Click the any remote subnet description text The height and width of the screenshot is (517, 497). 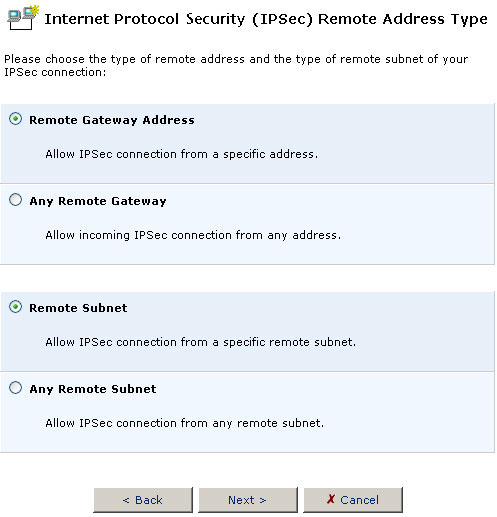(185, 423)
